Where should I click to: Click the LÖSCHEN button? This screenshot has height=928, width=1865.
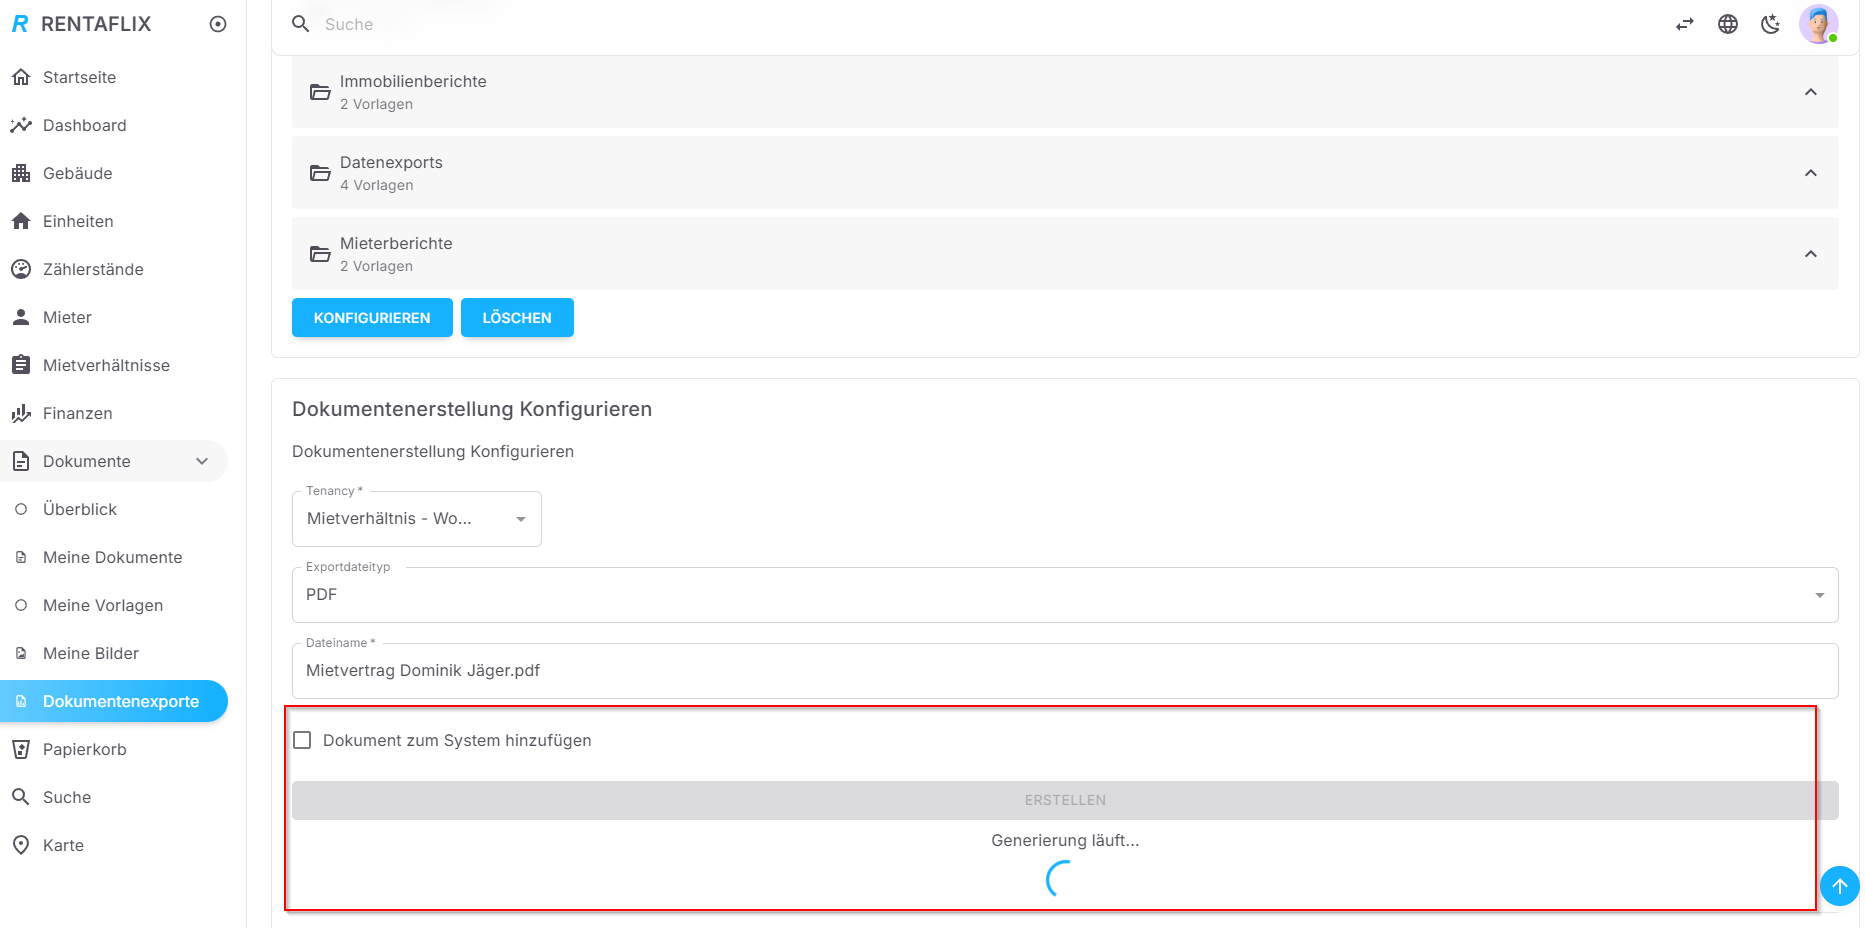(517, 318)
